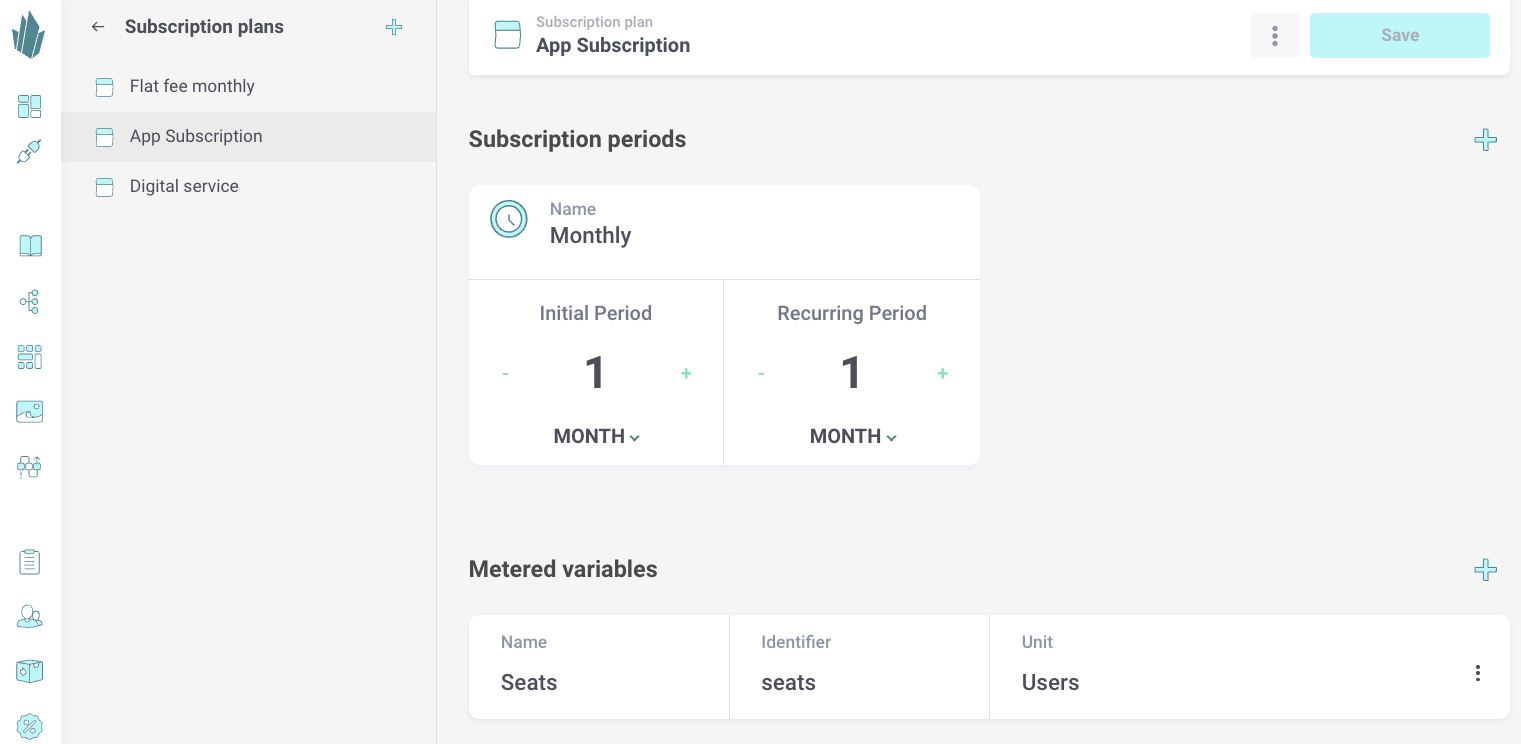Screen dimensions: 1521x744
Task: Add a new subscription period
Action: point(1485,140)
